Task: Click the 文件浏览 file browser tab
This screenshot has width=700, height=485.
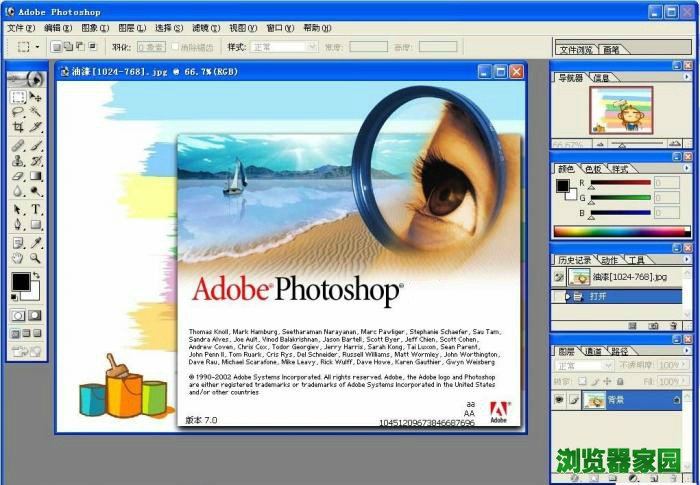Action: click(x=576, y=49)
